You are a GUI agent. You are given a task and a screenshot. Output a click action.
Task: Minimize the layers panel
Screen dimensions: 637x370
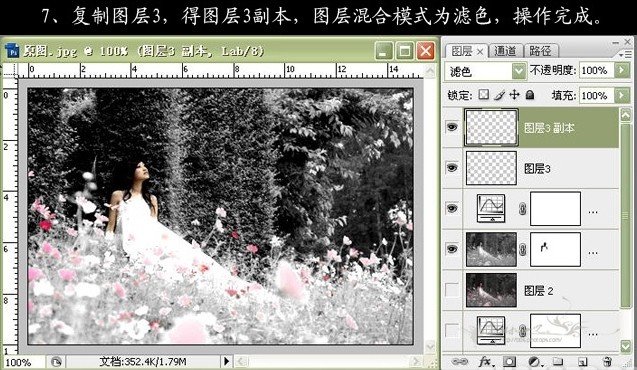616,42
